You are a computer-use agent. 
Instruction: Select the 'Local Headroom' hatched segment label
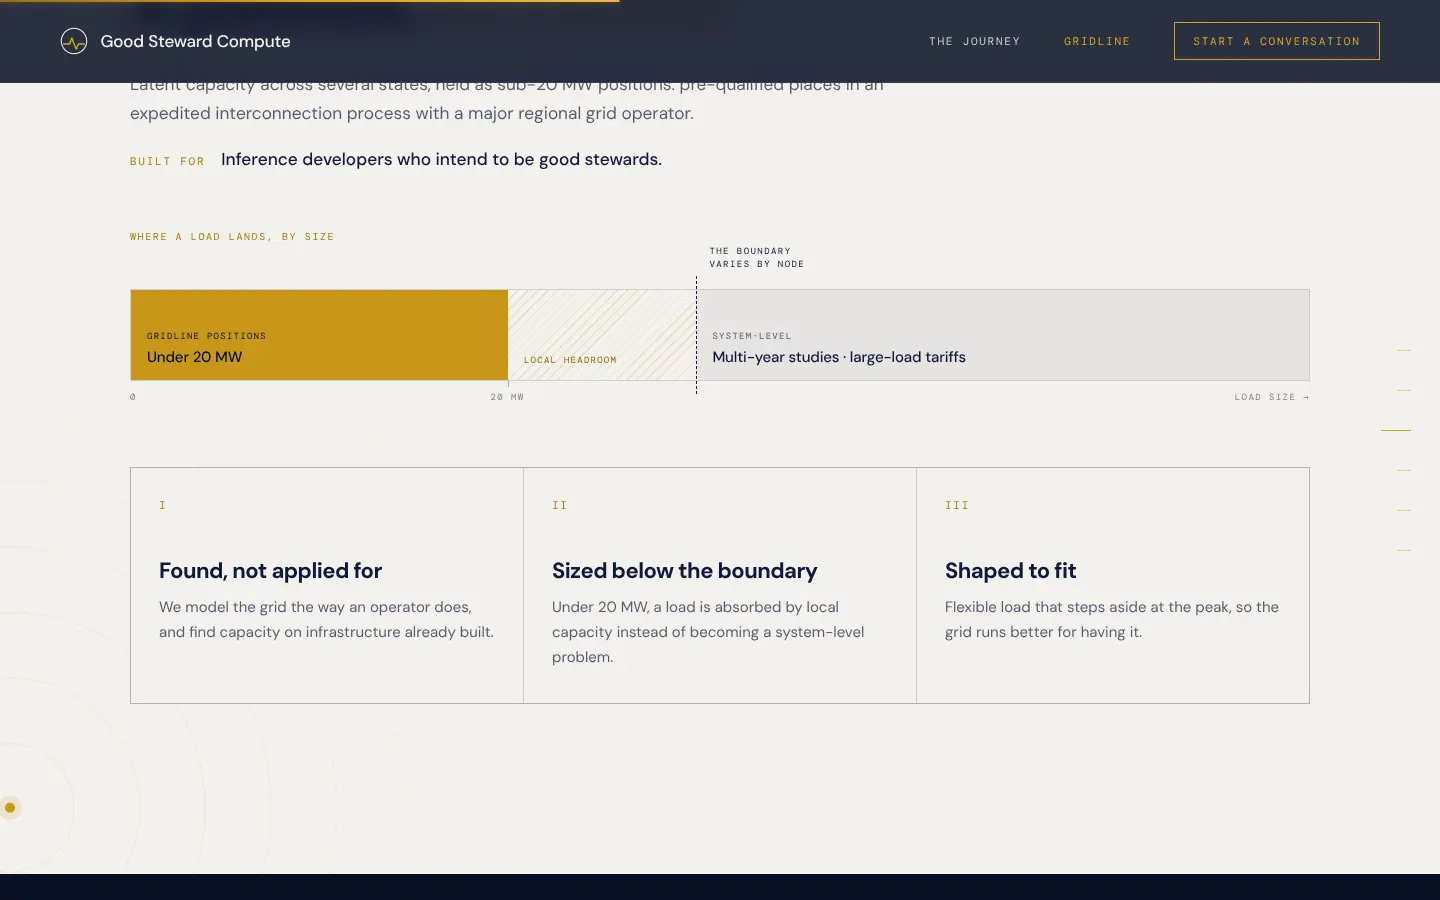[570, 360]
